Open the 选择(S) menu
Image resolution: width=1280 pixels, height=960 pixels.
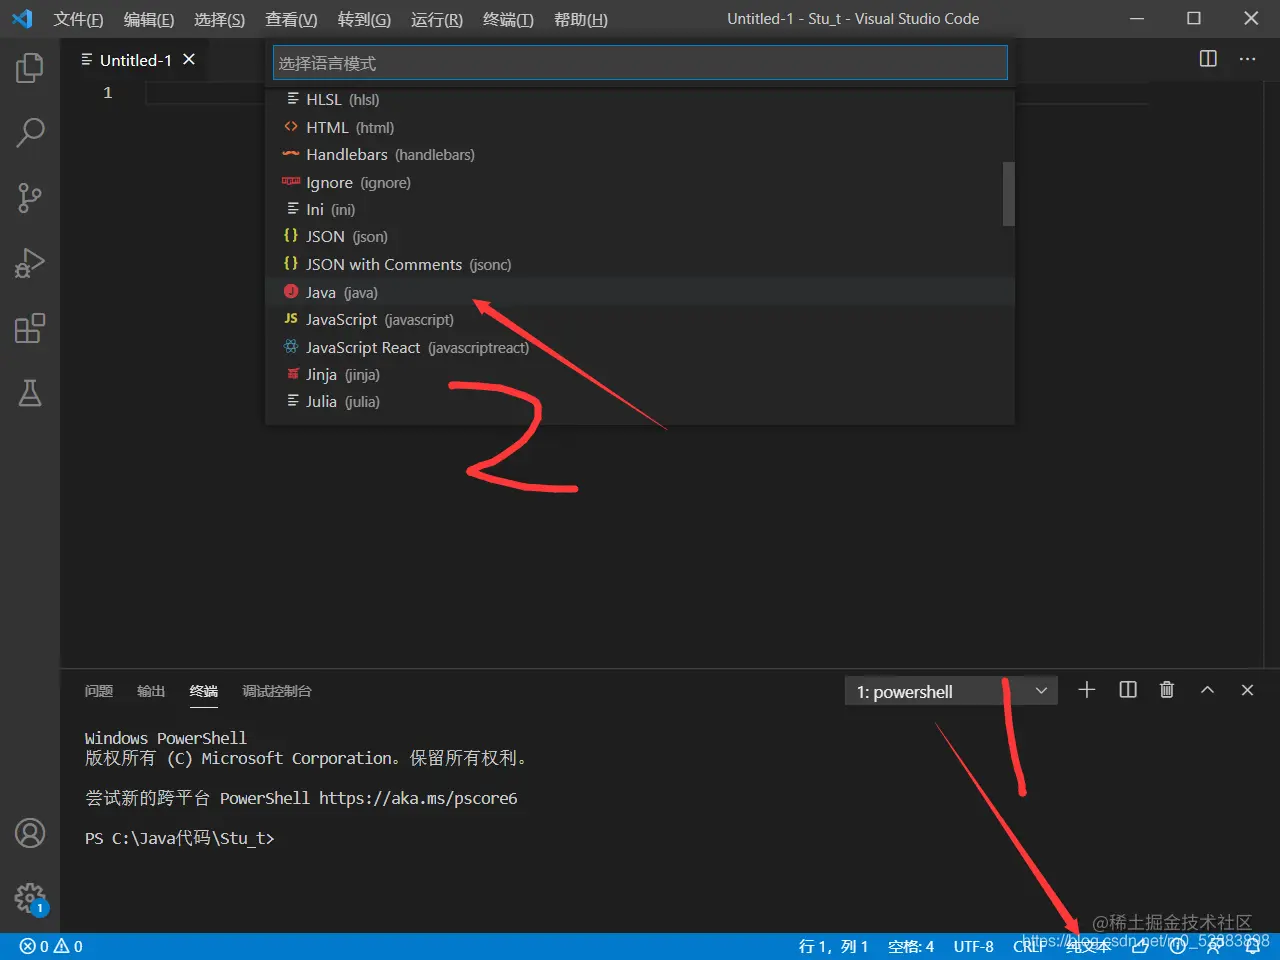tap(219, 19)
